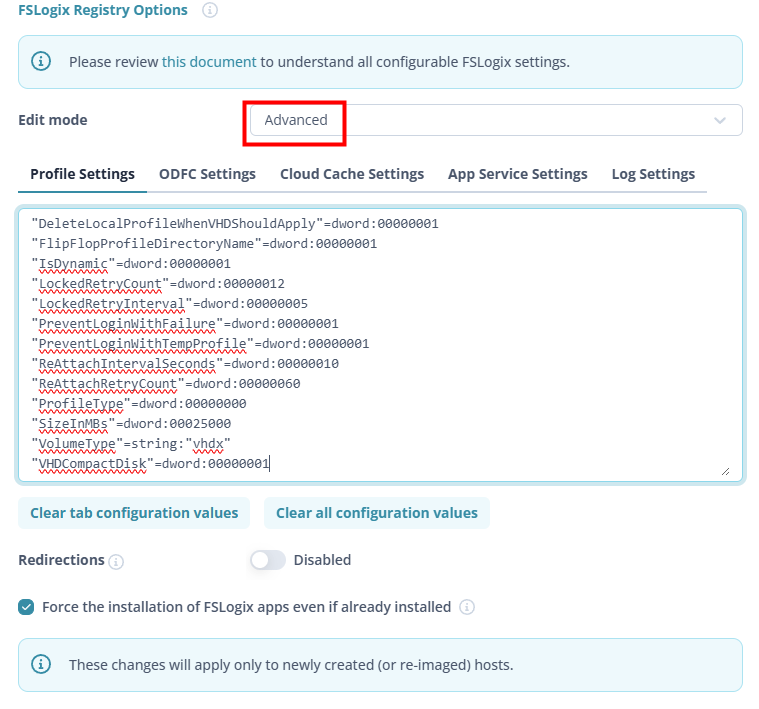Click the IsDynamic registry line

(x=131, y=264)
